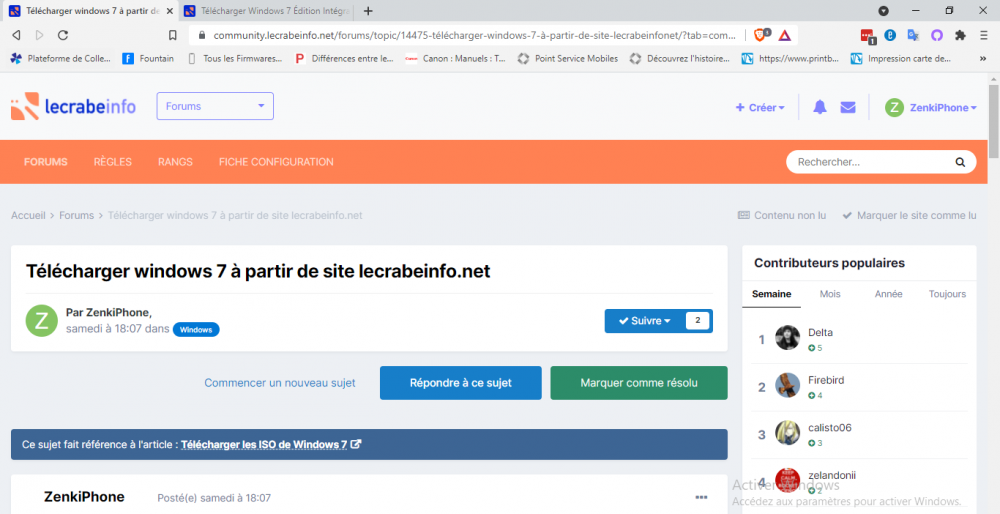This screenshot has height=514, width=1000.
Task: Click Commencer un nouveau sujet link
Action: (x=280, y=383)
